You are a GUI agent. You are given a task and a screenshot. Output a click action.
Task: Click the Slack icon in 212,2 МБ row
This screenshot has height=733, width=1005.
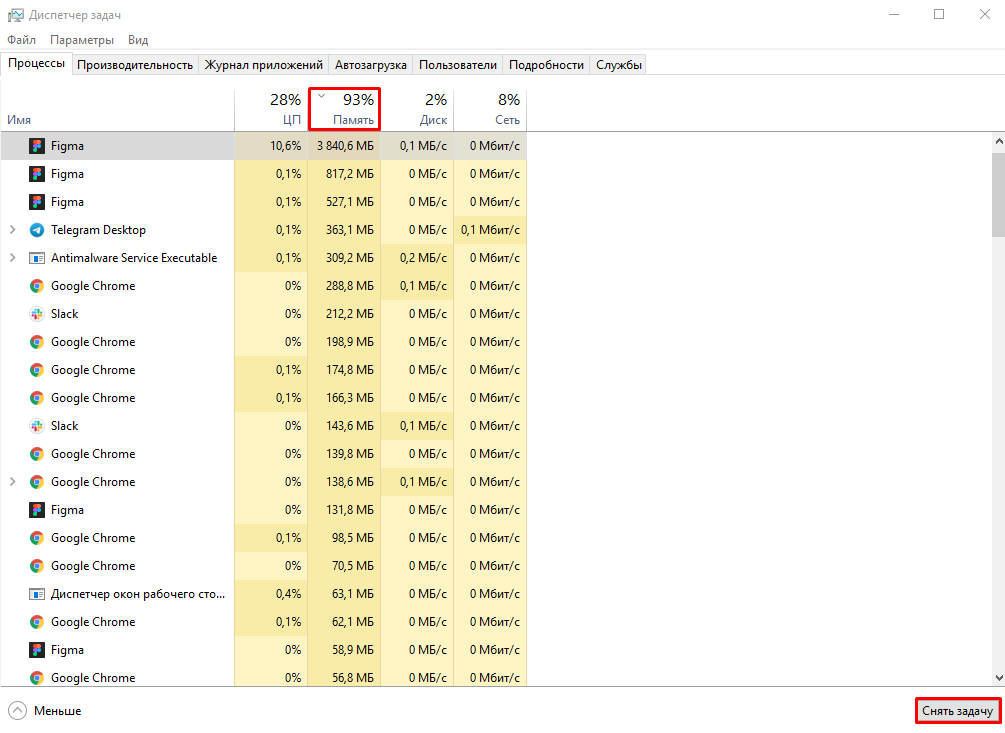(37, 314)
